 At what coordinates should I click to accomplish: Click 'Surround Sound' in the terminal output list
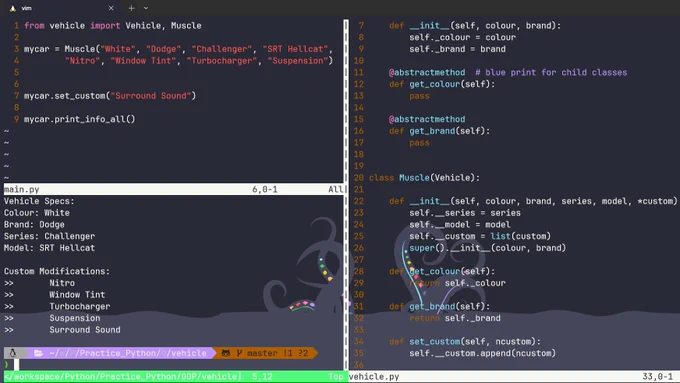tap(85, 330)
